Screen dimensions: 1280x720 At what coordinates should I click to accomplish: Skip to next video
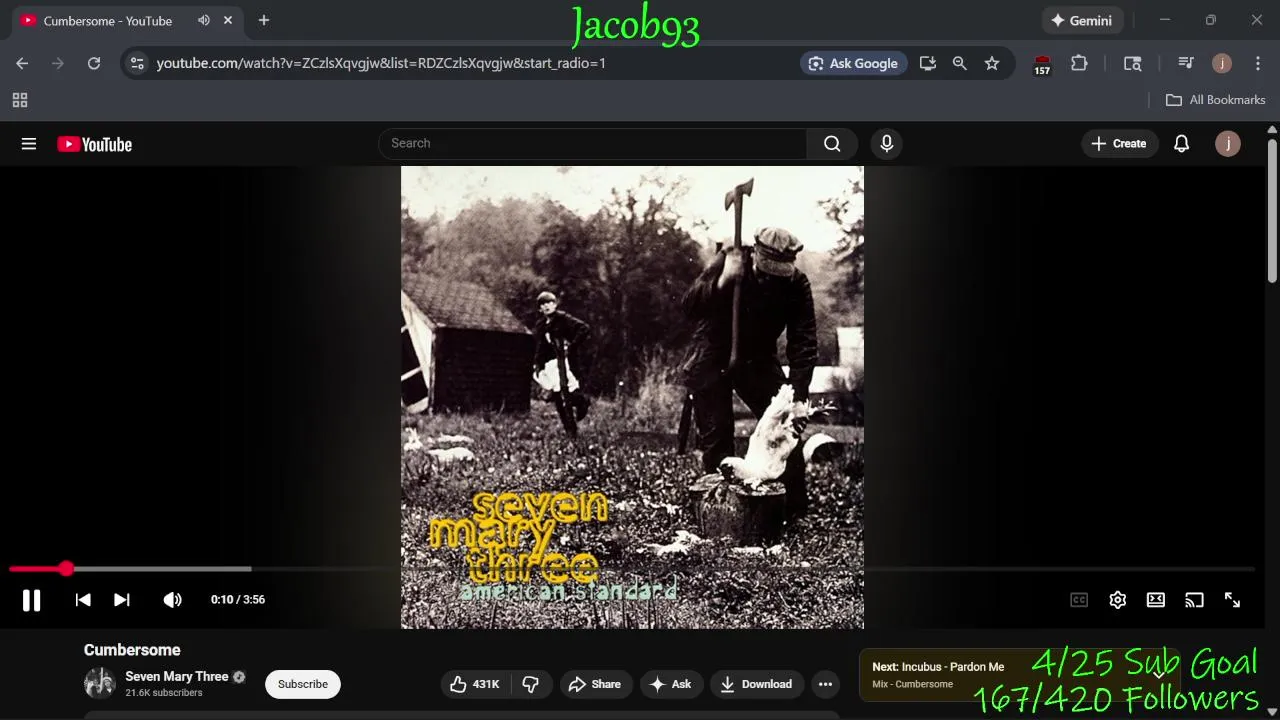(x=122, y=600)
